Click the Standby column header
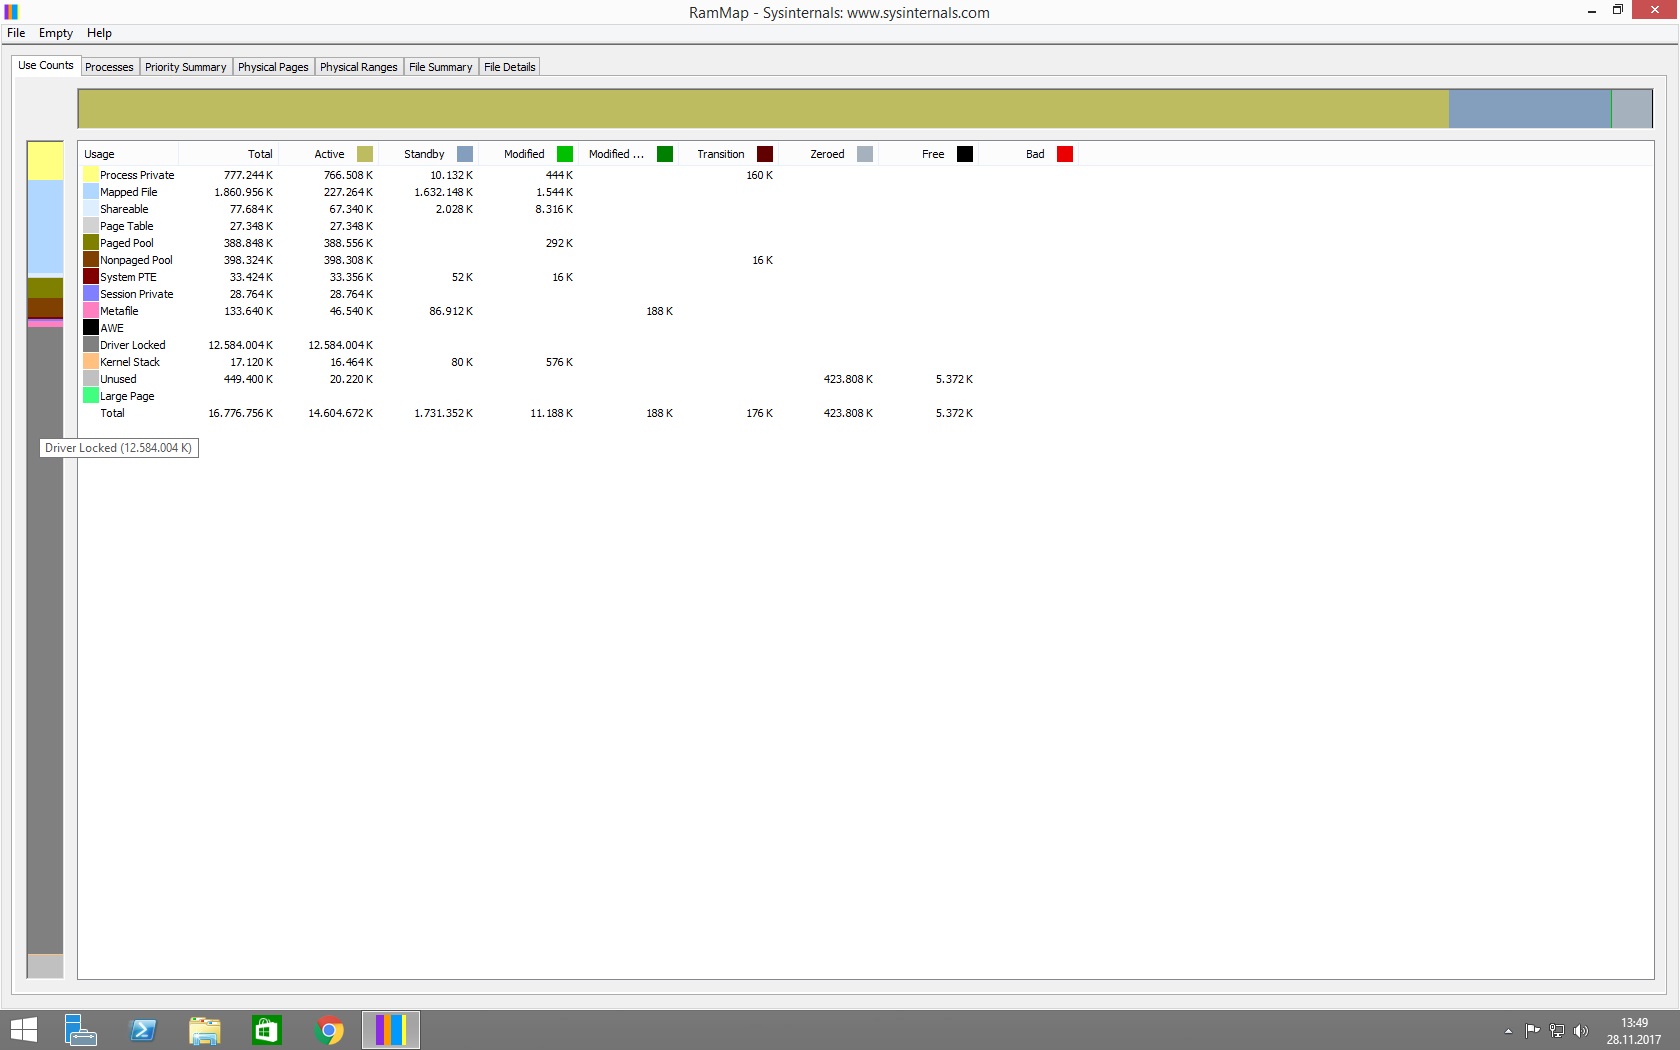Screen dimensions: 1680x1050 [428, 154]
